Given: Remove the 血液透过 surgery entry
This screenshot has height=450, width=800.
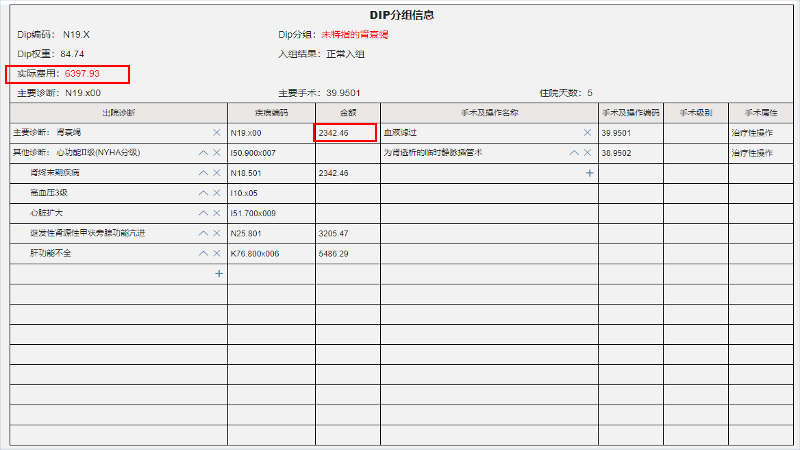Looking at the screenshot, I should pyautogui.click(x=588, y=133).
